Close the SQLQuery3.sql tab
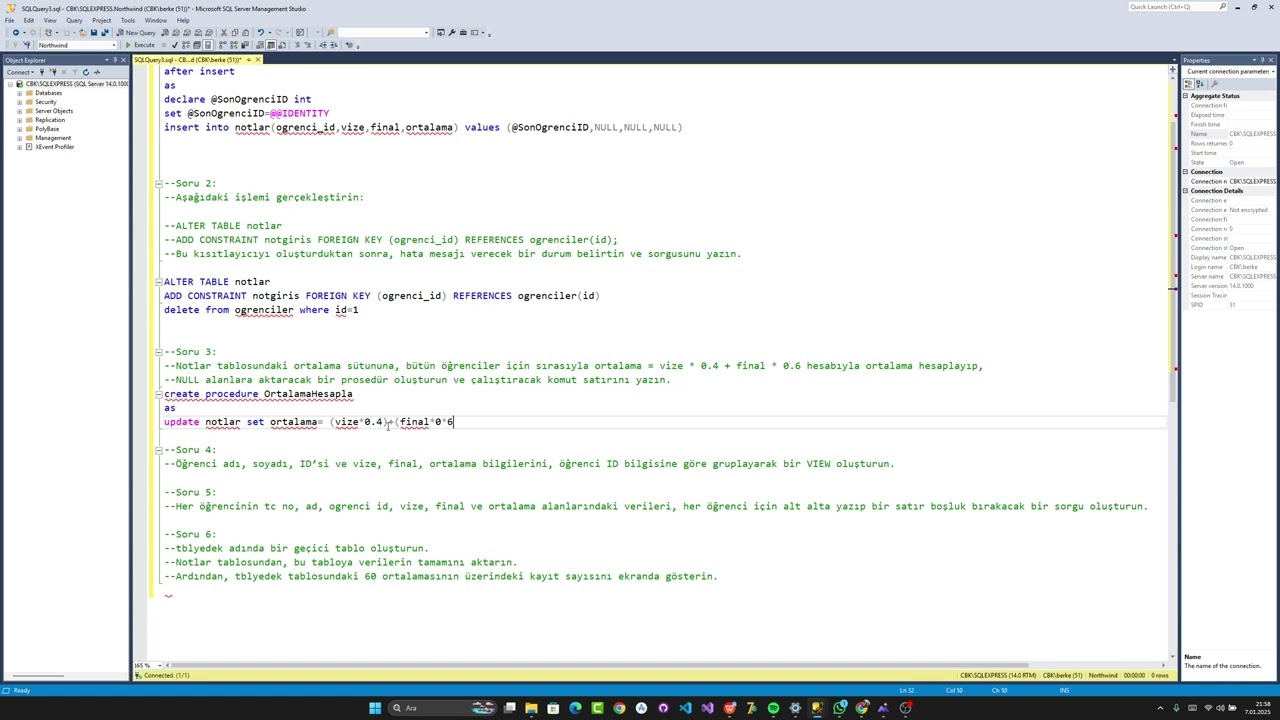 click(258, 60)
